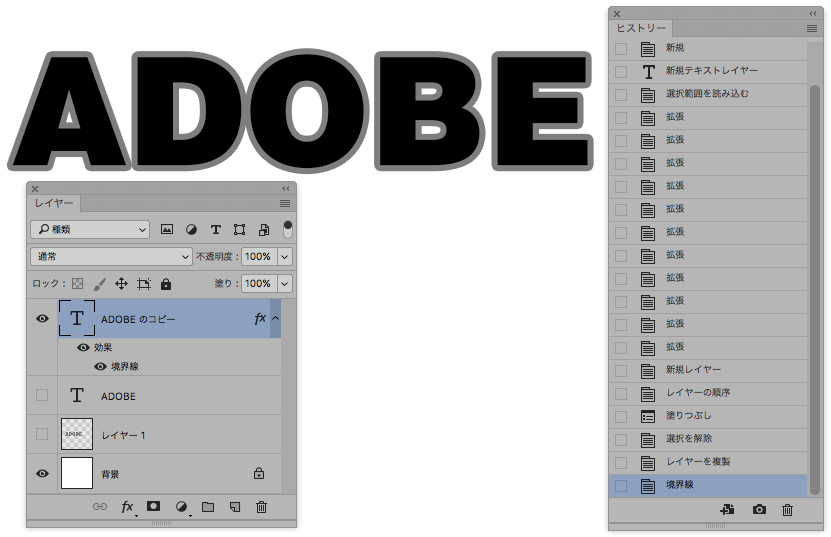Viewport: 831px width, 537px height.
Task: Create new group folder icon
Action: click(x=208, y=507)
